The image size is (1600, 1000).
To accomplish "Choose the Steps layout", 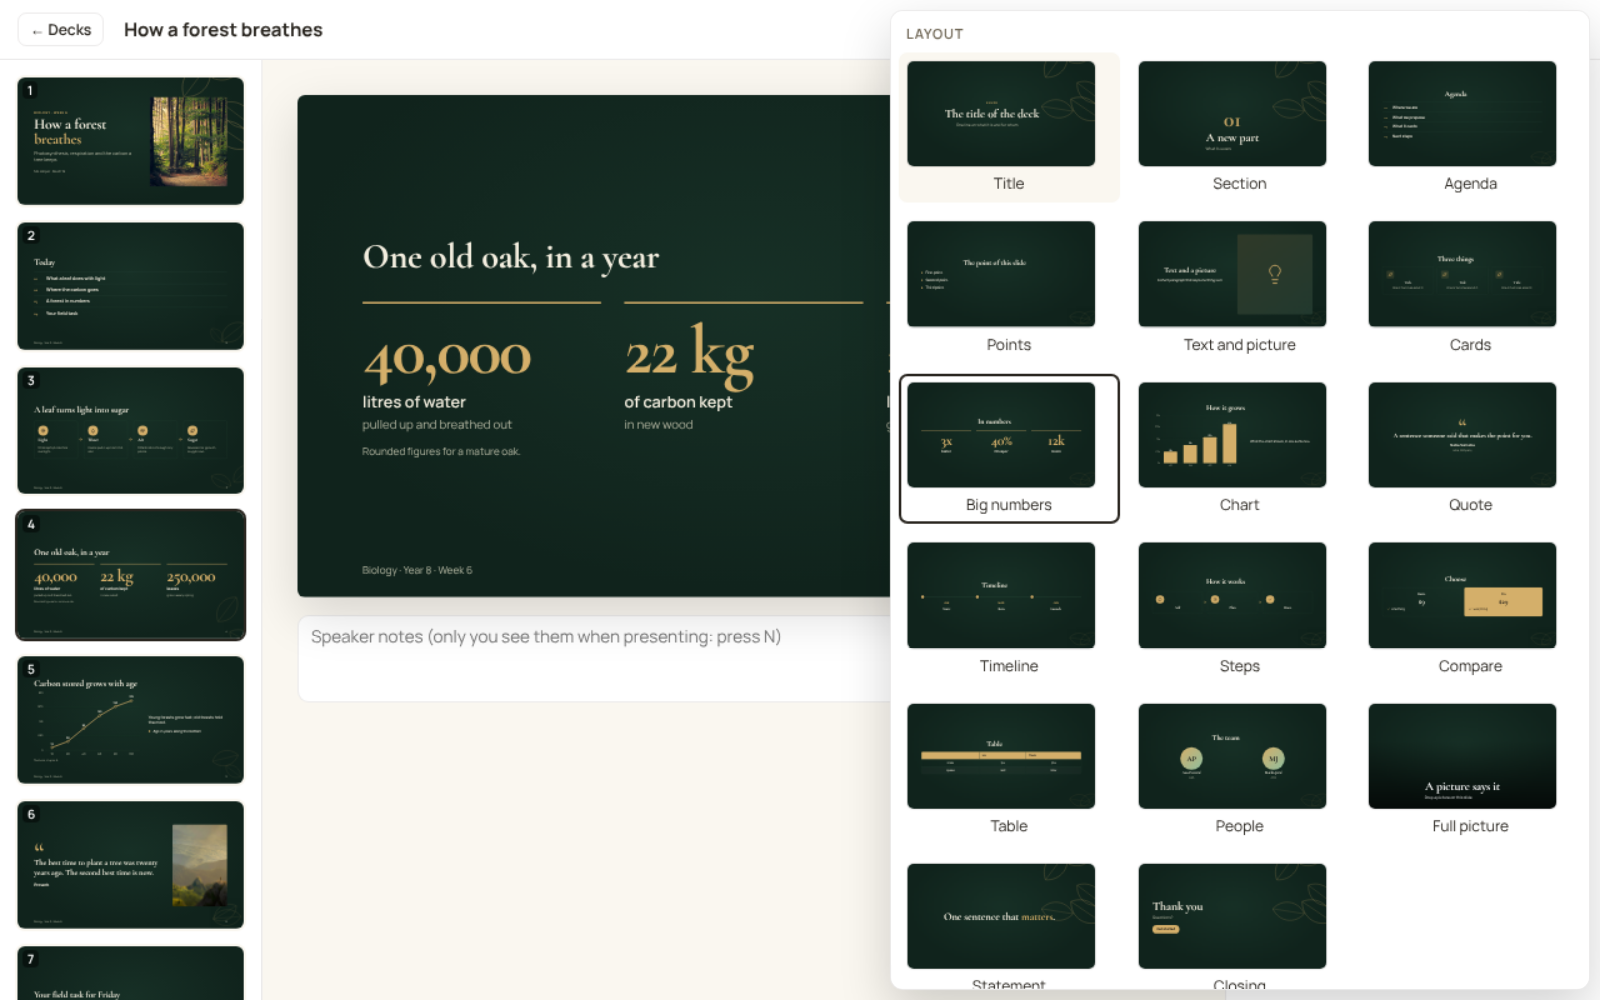I will [1240, 609].
